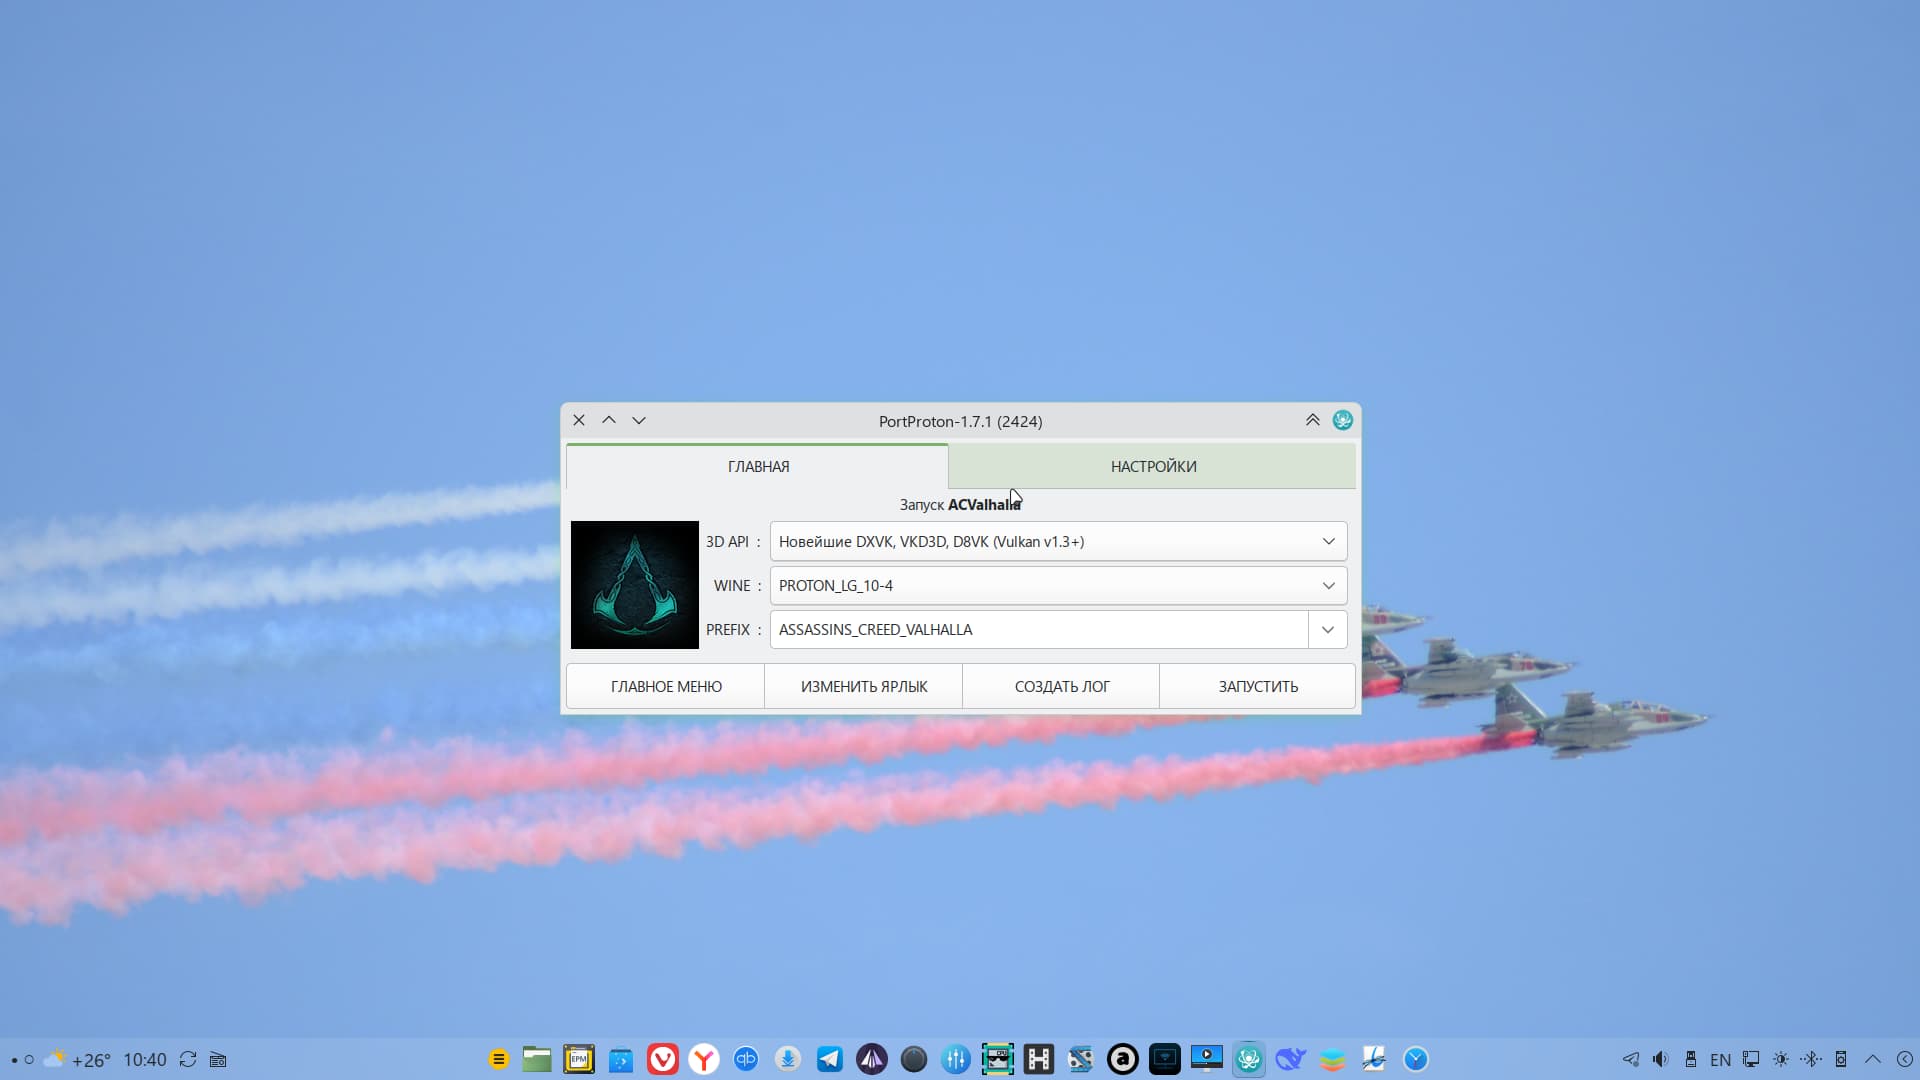Launch the game with ЗАПУСТИТЬ
1920x1080 pixels.
click(1258, 686)
